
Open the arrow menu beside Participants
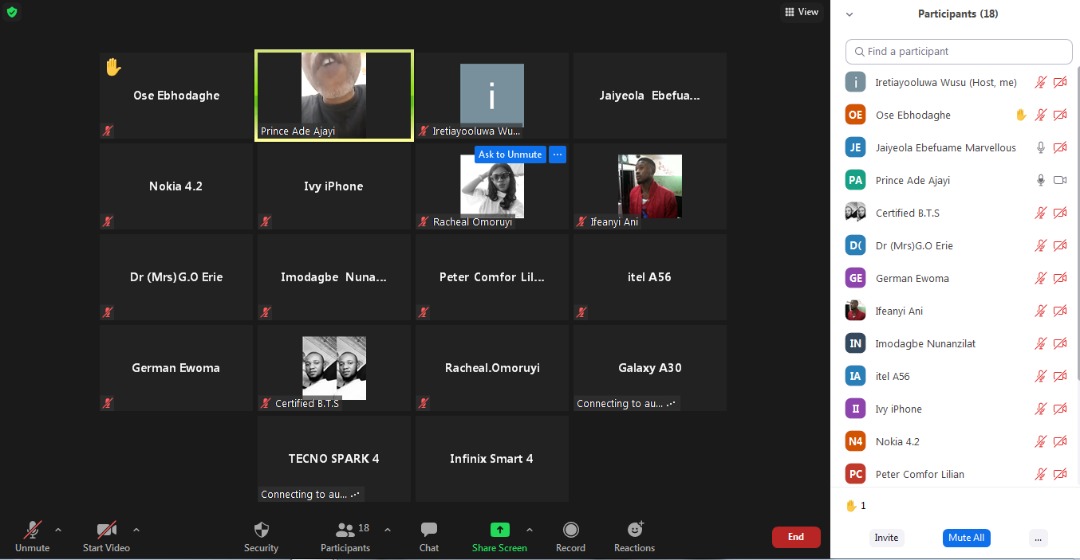click(387, 530)
